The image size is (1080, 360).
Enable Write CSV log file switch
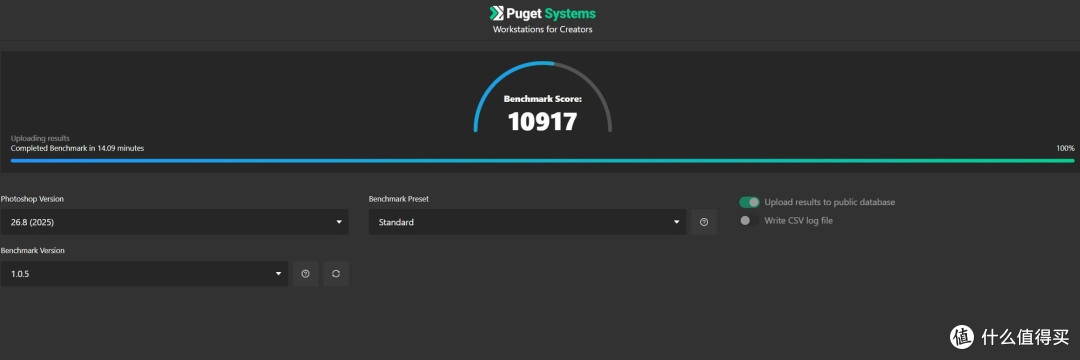pyautogui.click(x=749, y=220)
